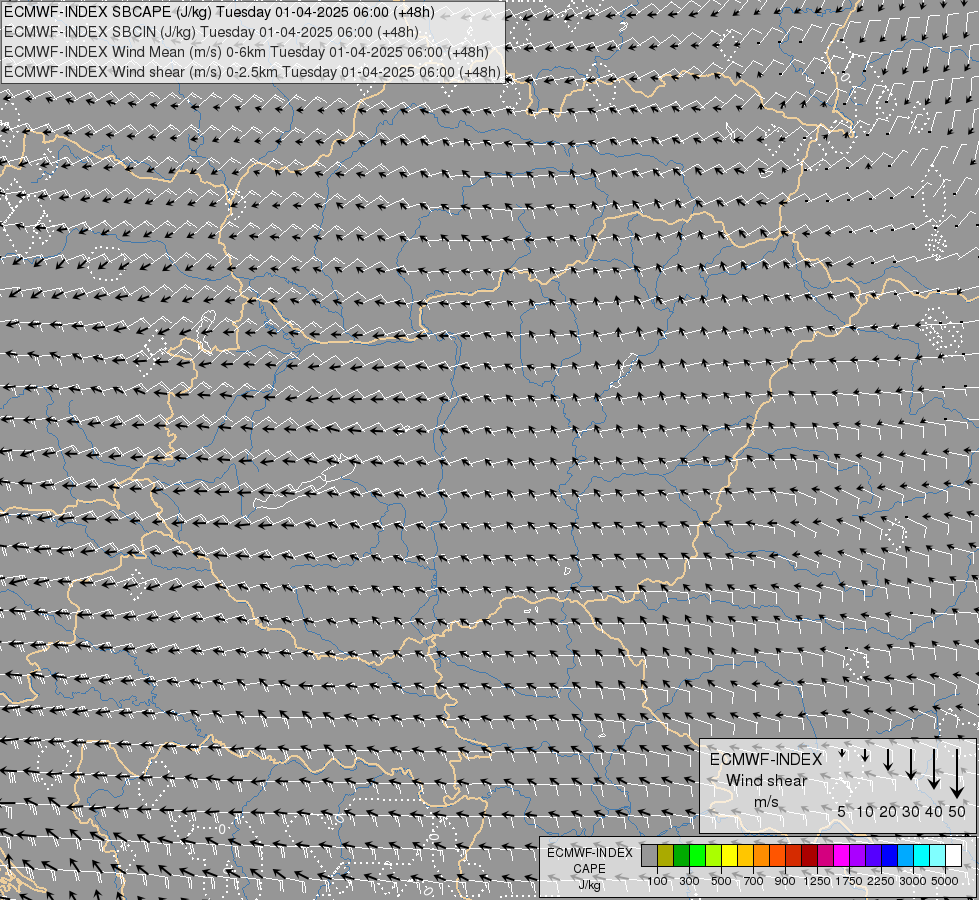Select the white CAPE legend swatch

tap(953, 855)
